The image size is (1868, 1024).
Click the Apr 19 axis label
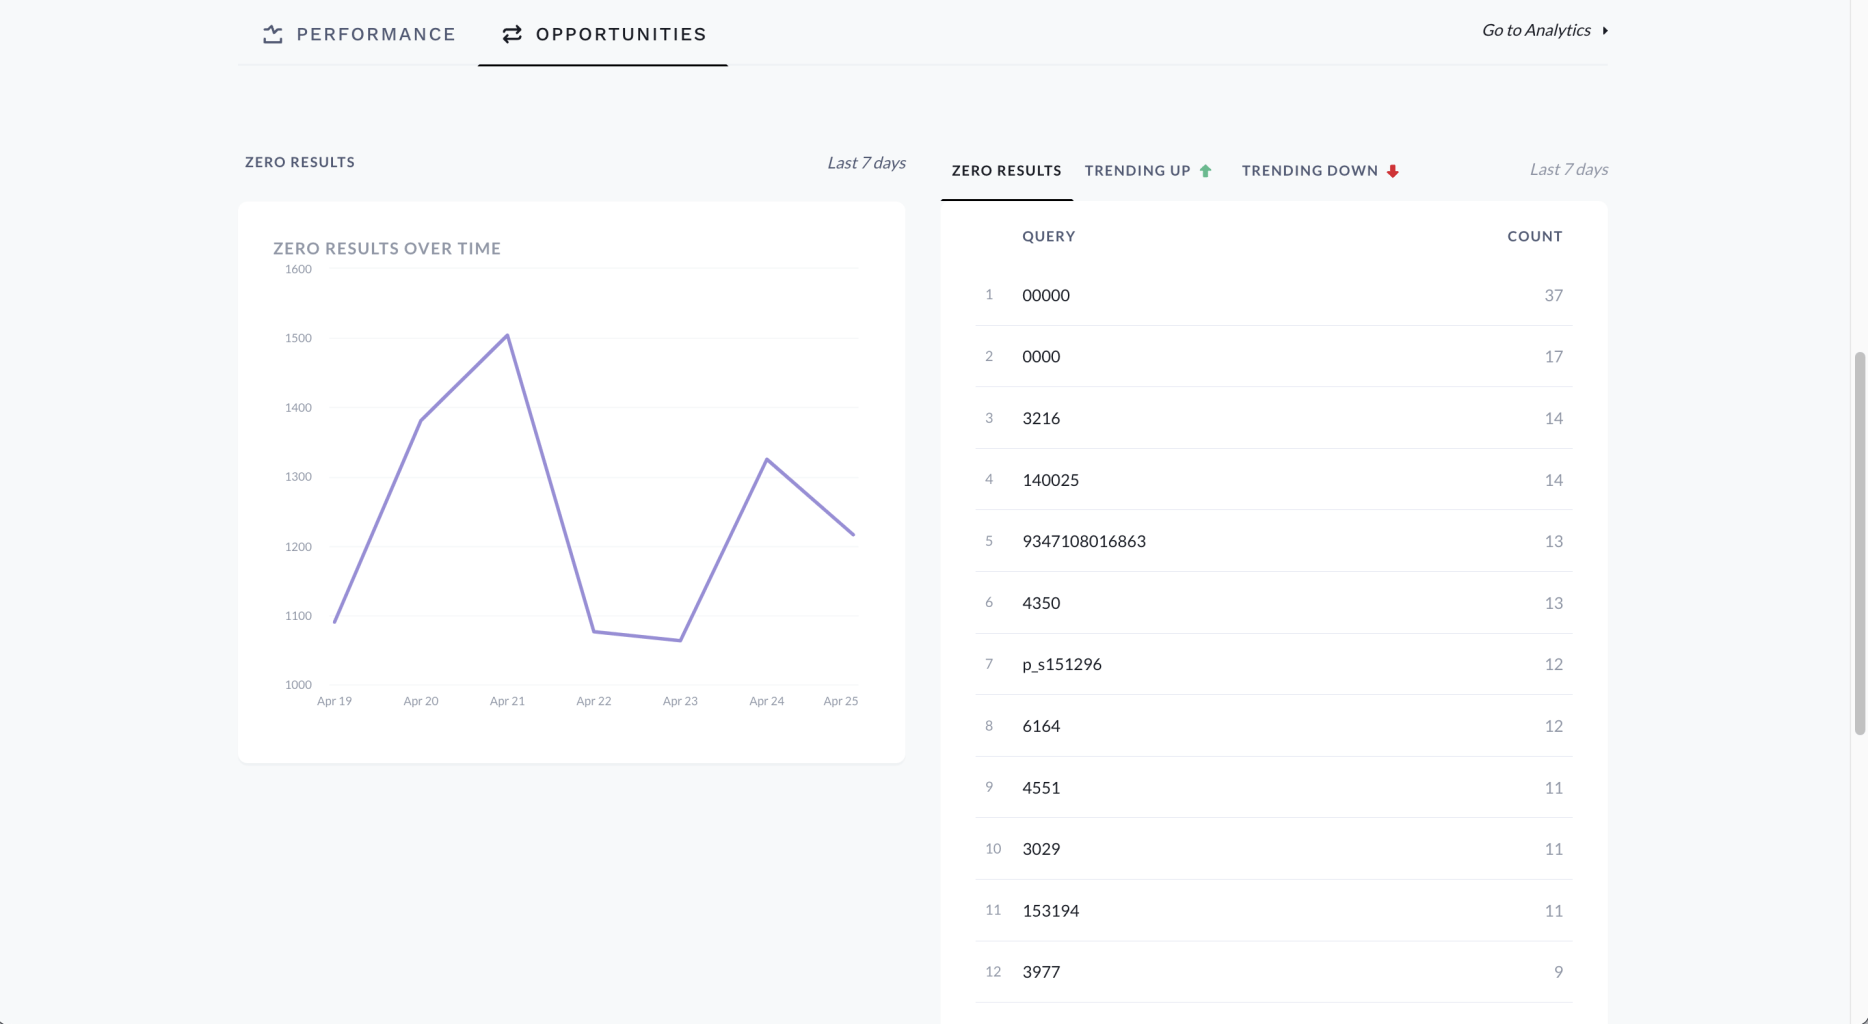pos(334,701)
